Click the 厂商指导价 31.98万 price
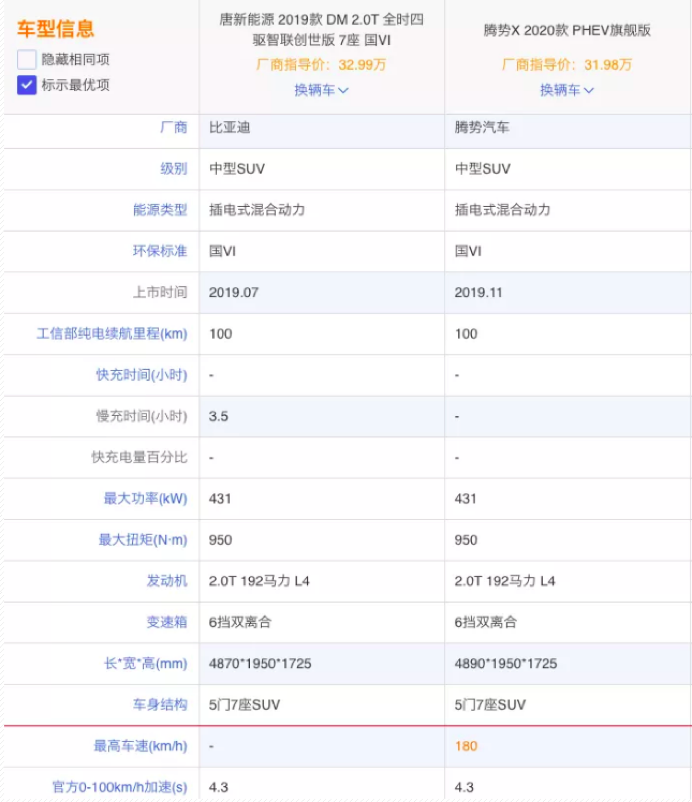This screenshot has width=692, height=802. pyautogui.click(x=567, y=65)
